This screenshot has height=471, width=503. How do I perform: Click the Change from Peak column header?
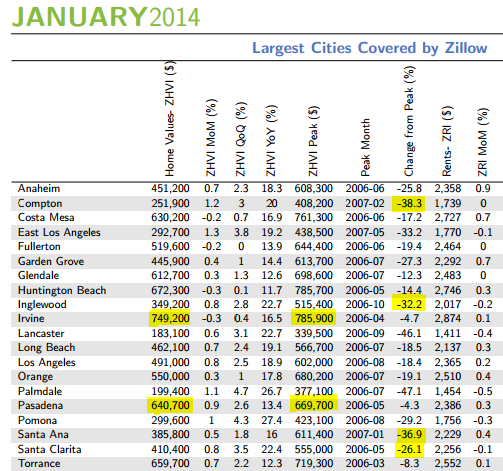click(409, 121)
